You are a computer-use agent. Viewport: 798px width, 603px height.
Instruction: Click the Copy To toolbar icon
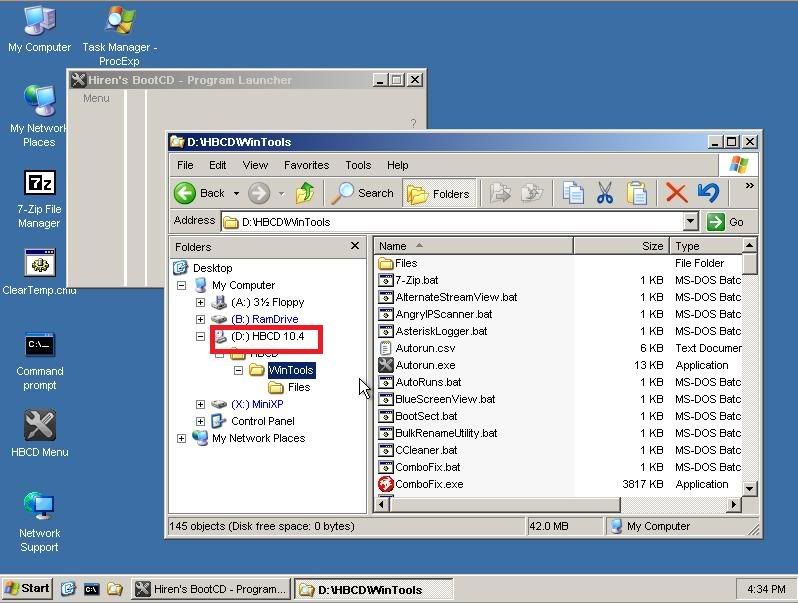532,193
